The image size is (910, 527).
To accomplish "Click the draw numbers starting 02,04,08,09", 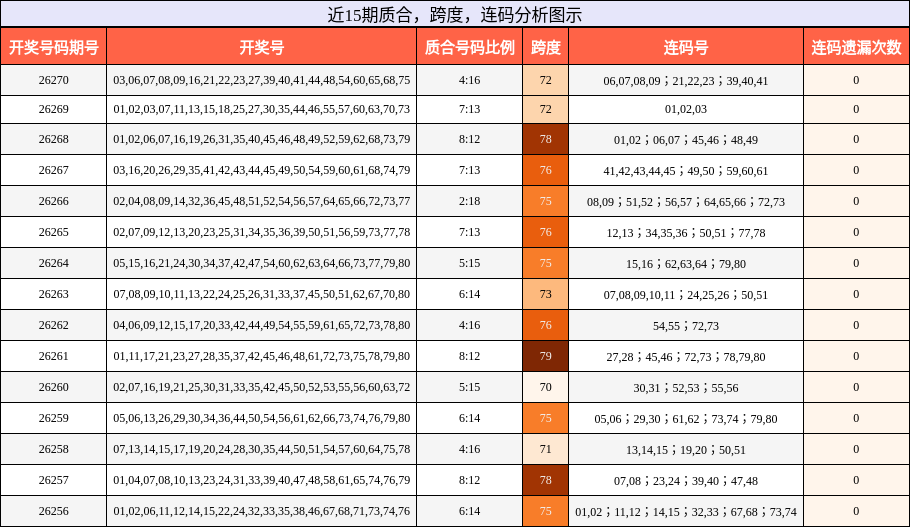I will [x=262, y=201].
